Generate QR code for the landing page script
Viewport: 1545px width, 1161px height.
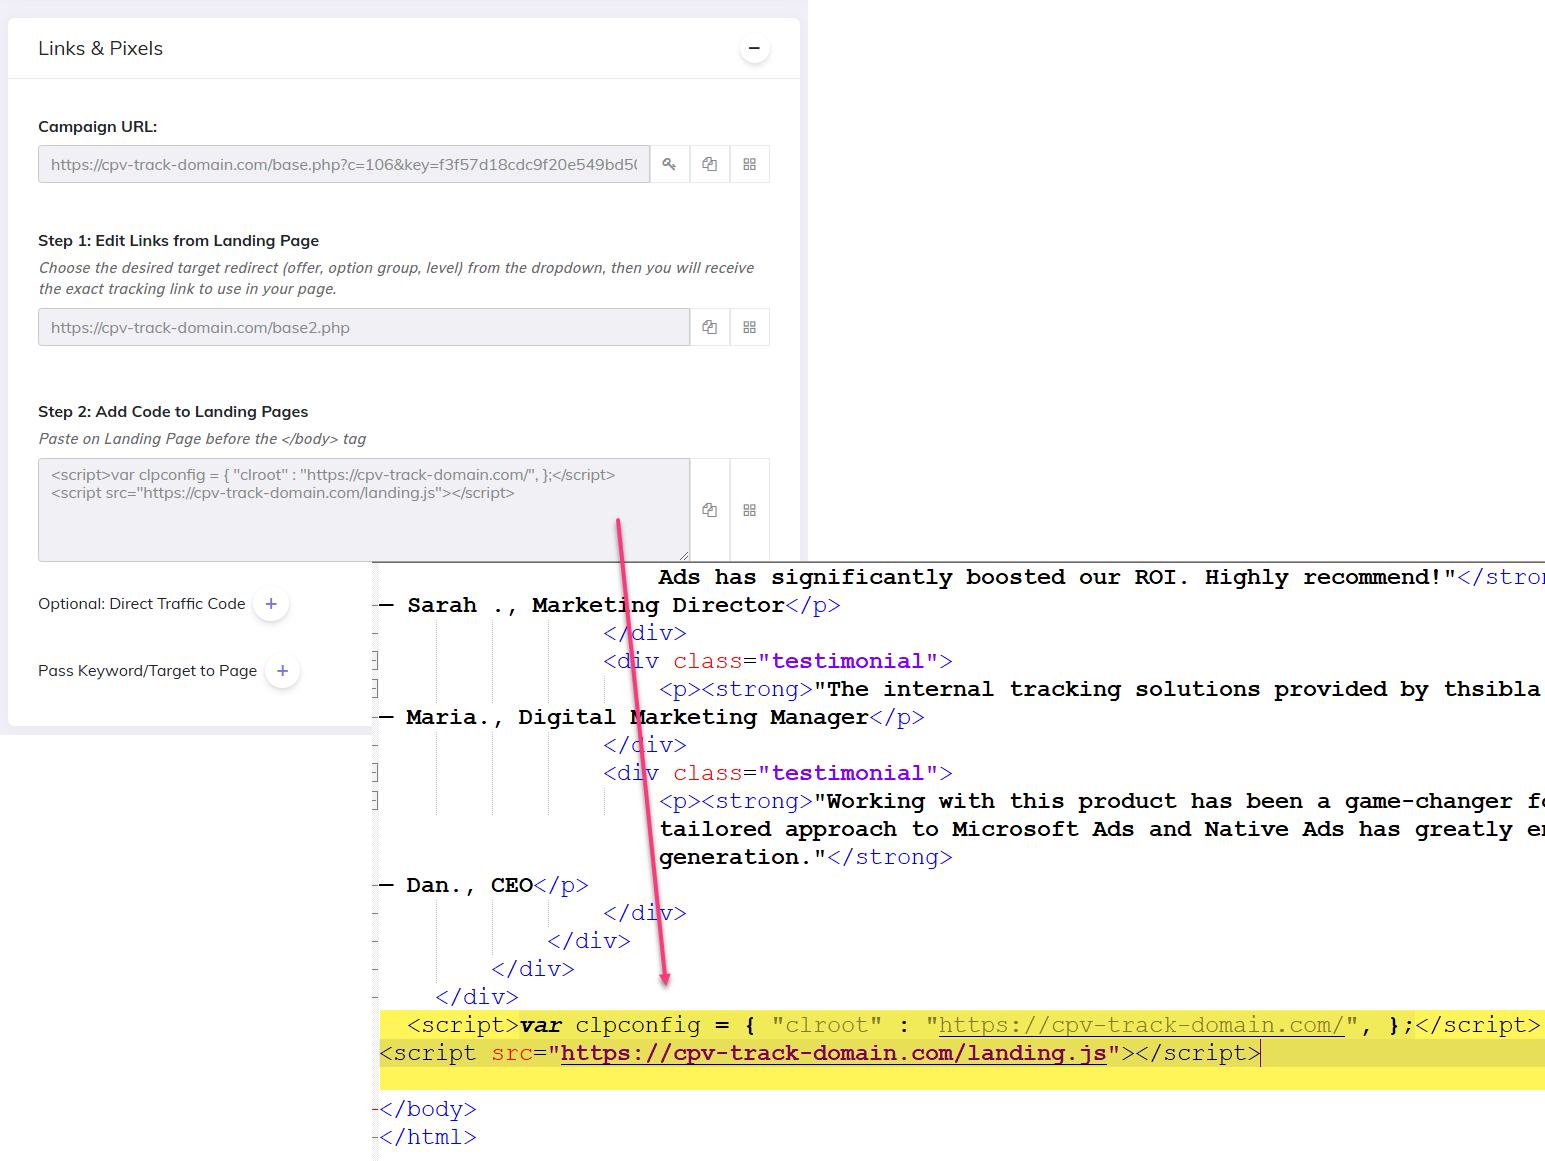tap(749, 510)
